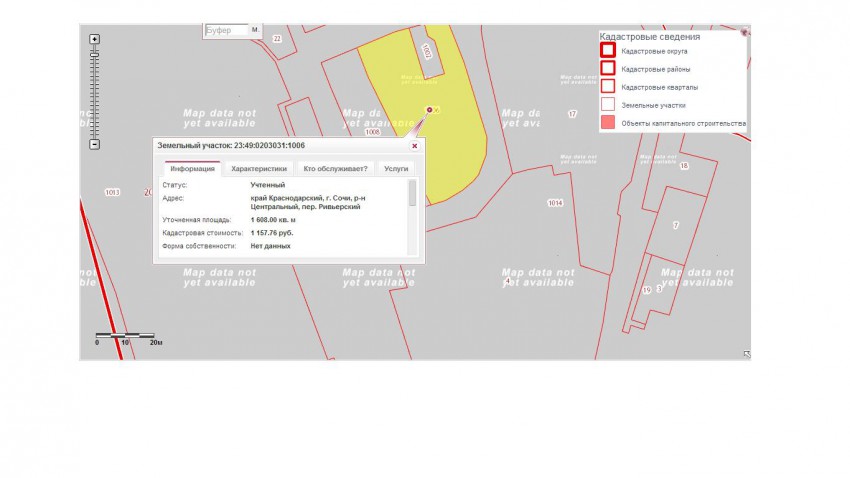Click the zoom in plus button
The width and height of the screenshot is (850, 478).
94,40
